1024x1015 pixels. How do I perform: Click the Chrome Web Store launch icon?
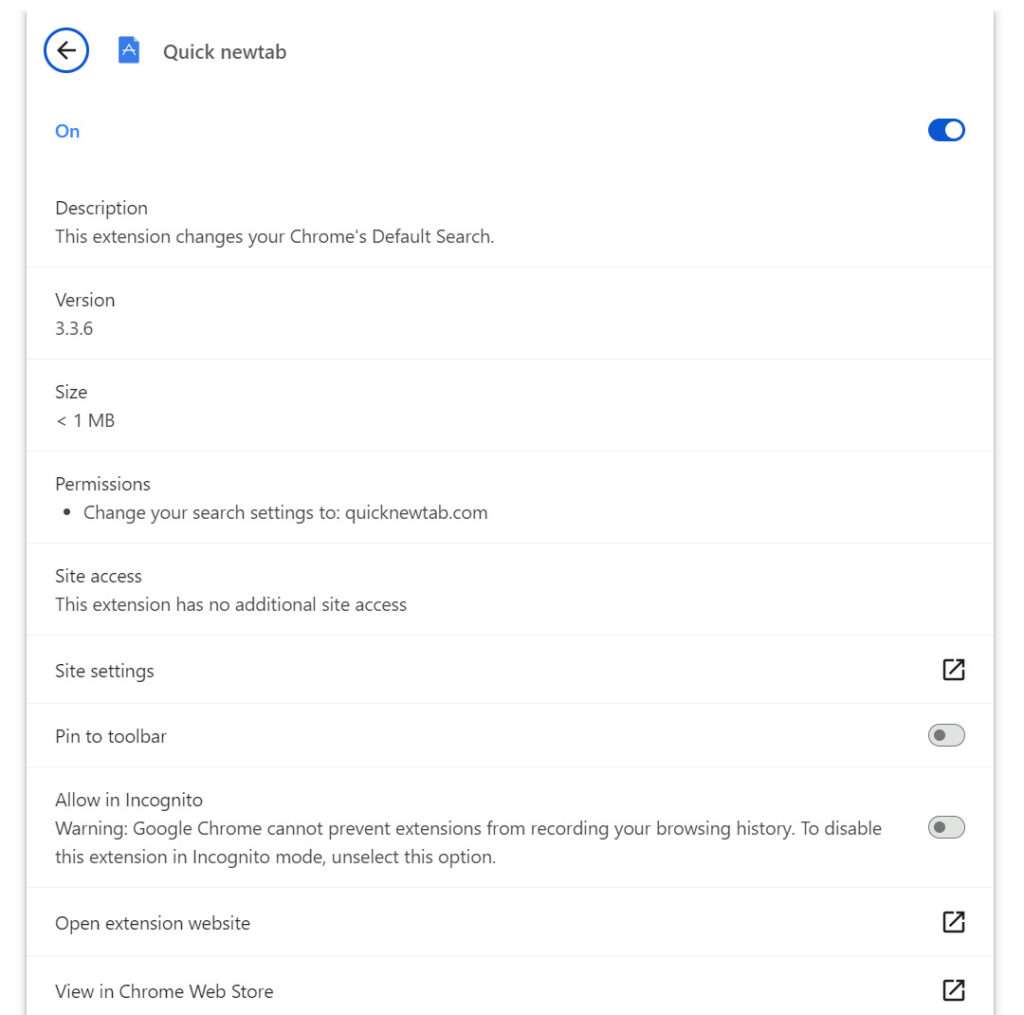(953, 990)
